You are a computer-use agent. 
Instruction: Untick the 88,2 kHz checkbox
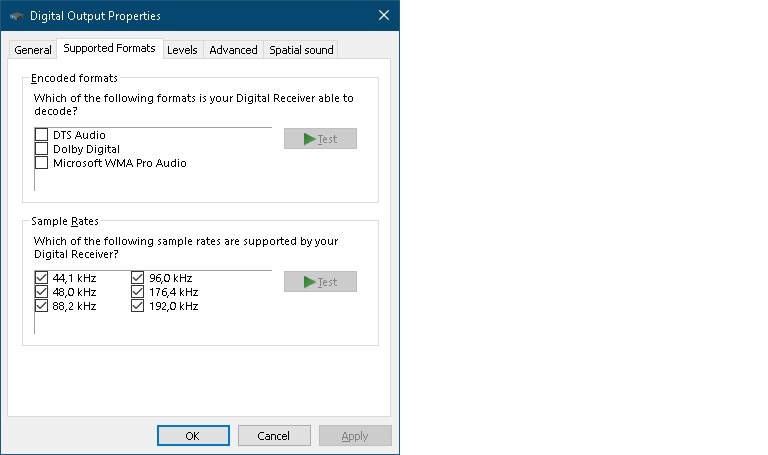[42, 306]
